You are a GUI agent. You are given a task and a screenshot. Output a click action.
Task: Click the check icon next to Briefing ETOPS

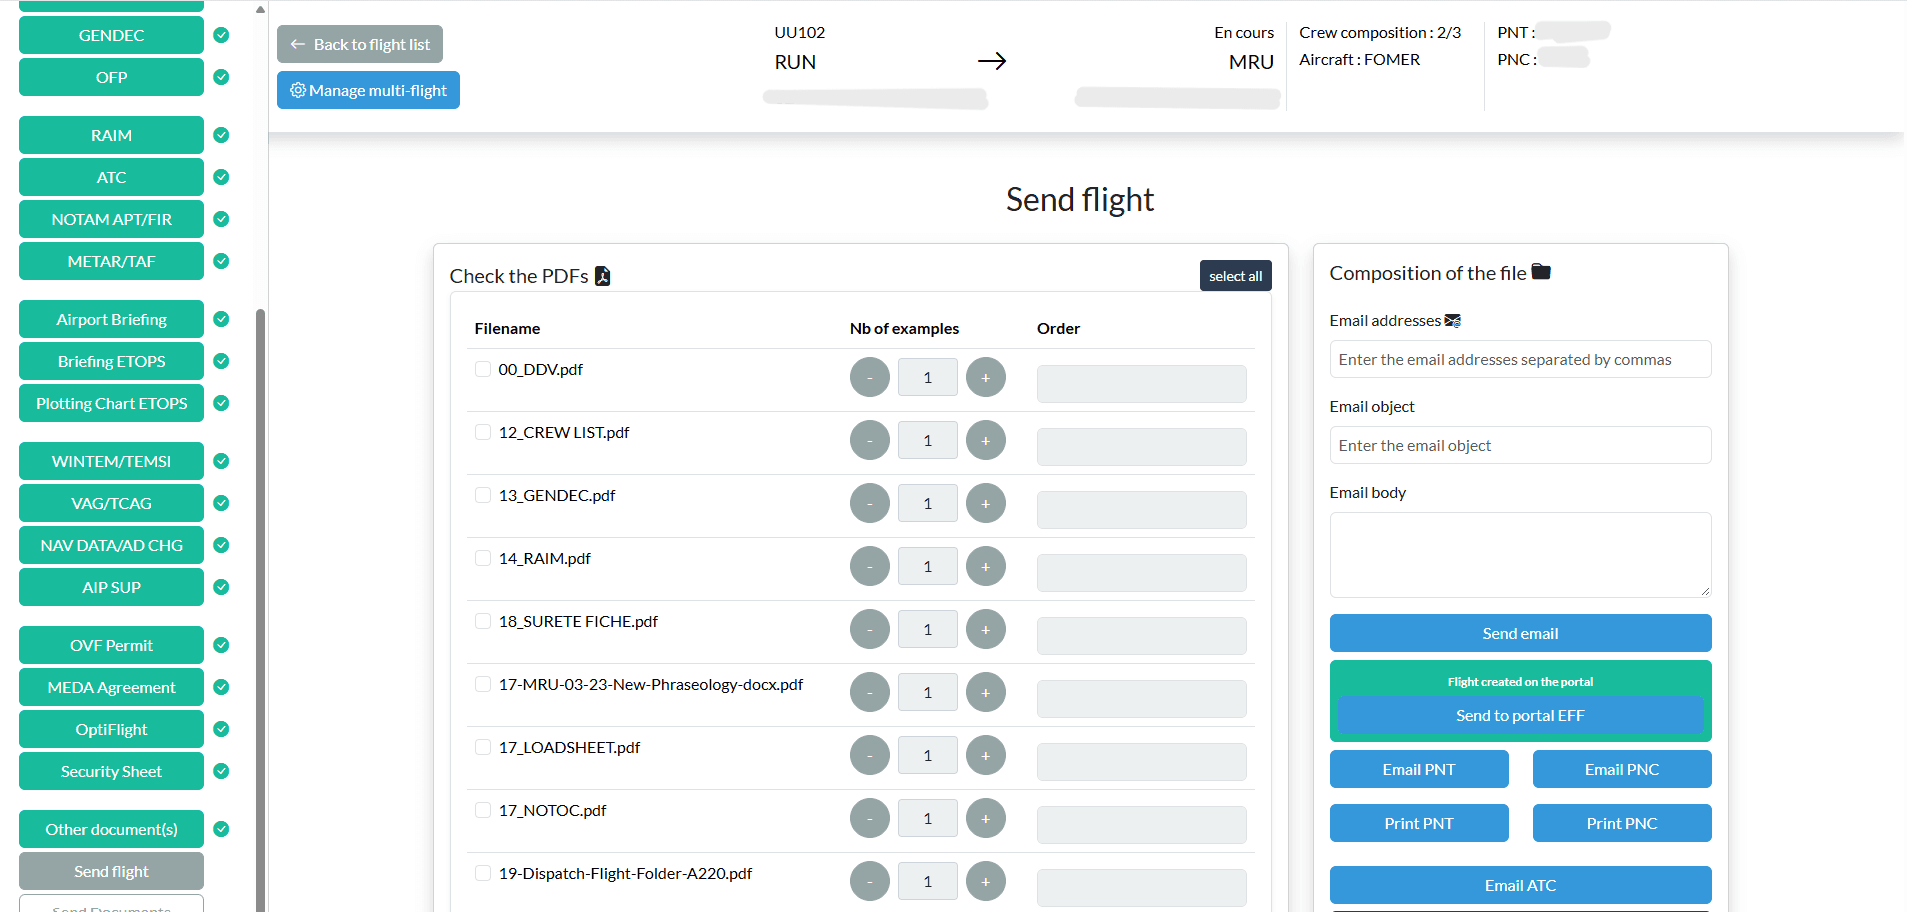click(x=221, y=361)
